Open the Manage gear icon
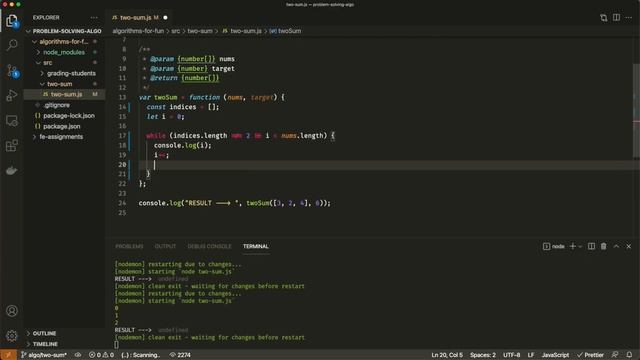 pyautogui.click(x=11, y=336)
